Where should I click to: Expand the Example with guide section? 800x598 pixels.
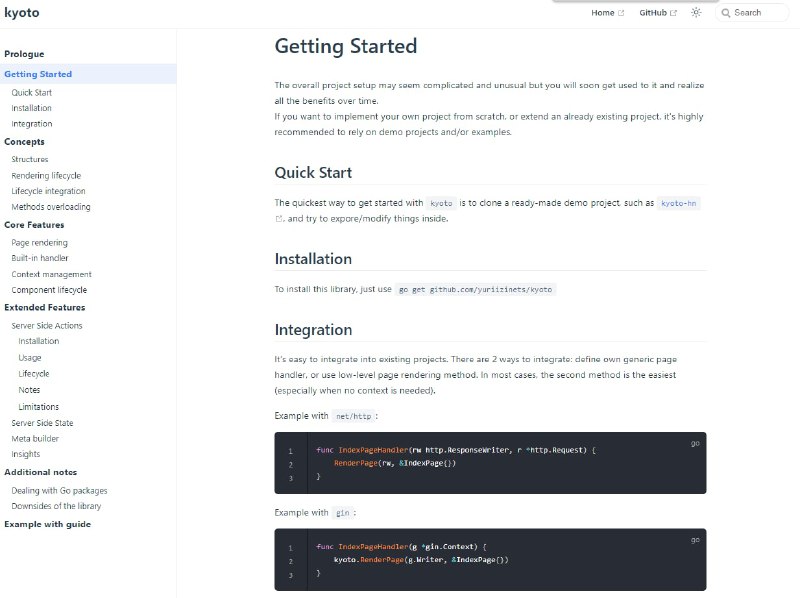click(47, 523)
